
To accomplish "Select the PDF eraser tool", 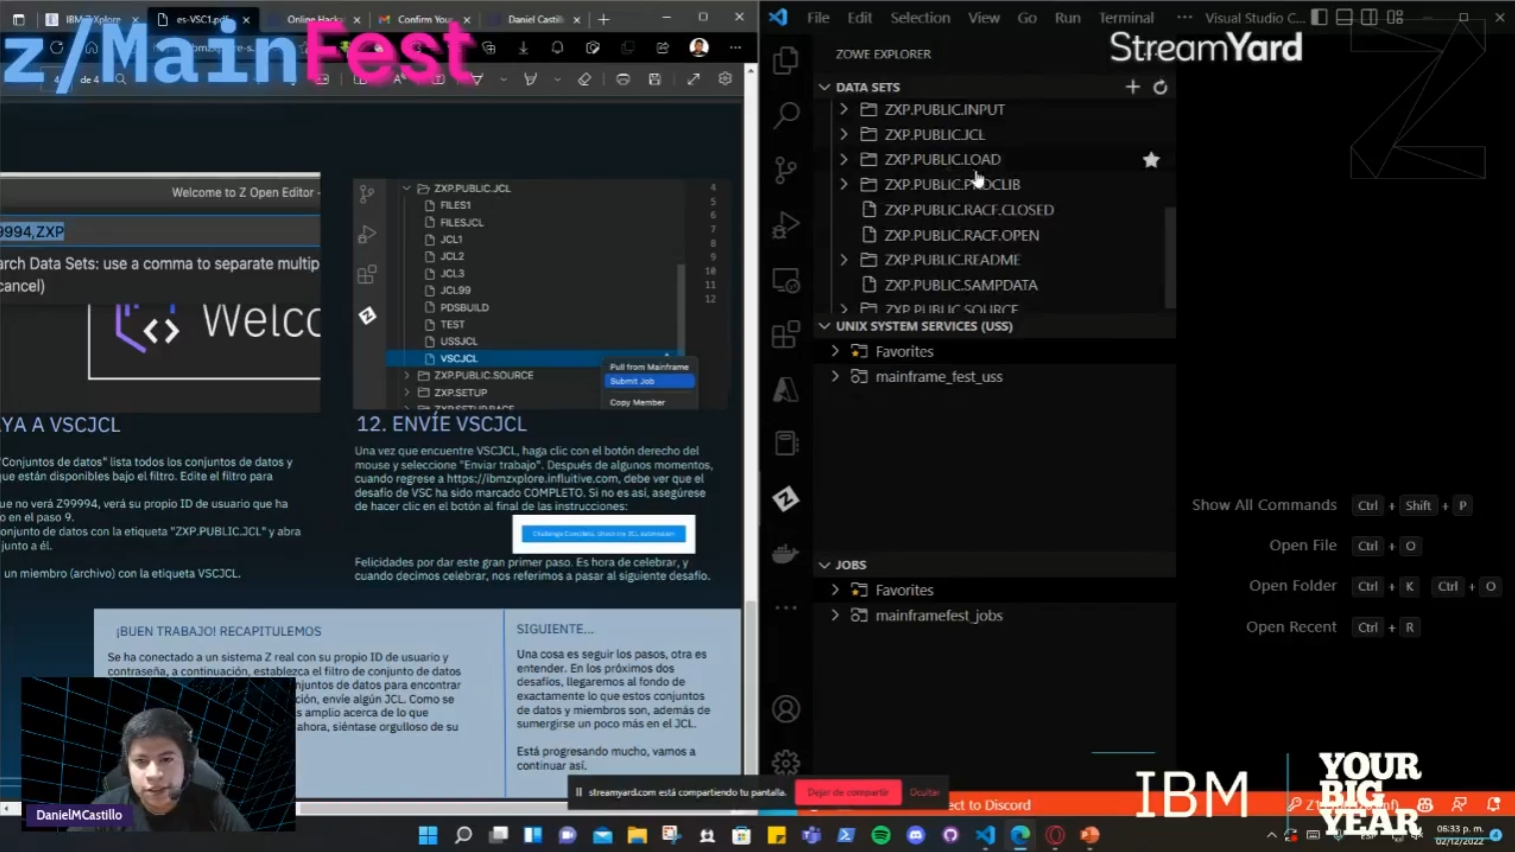I will (585, 79).
